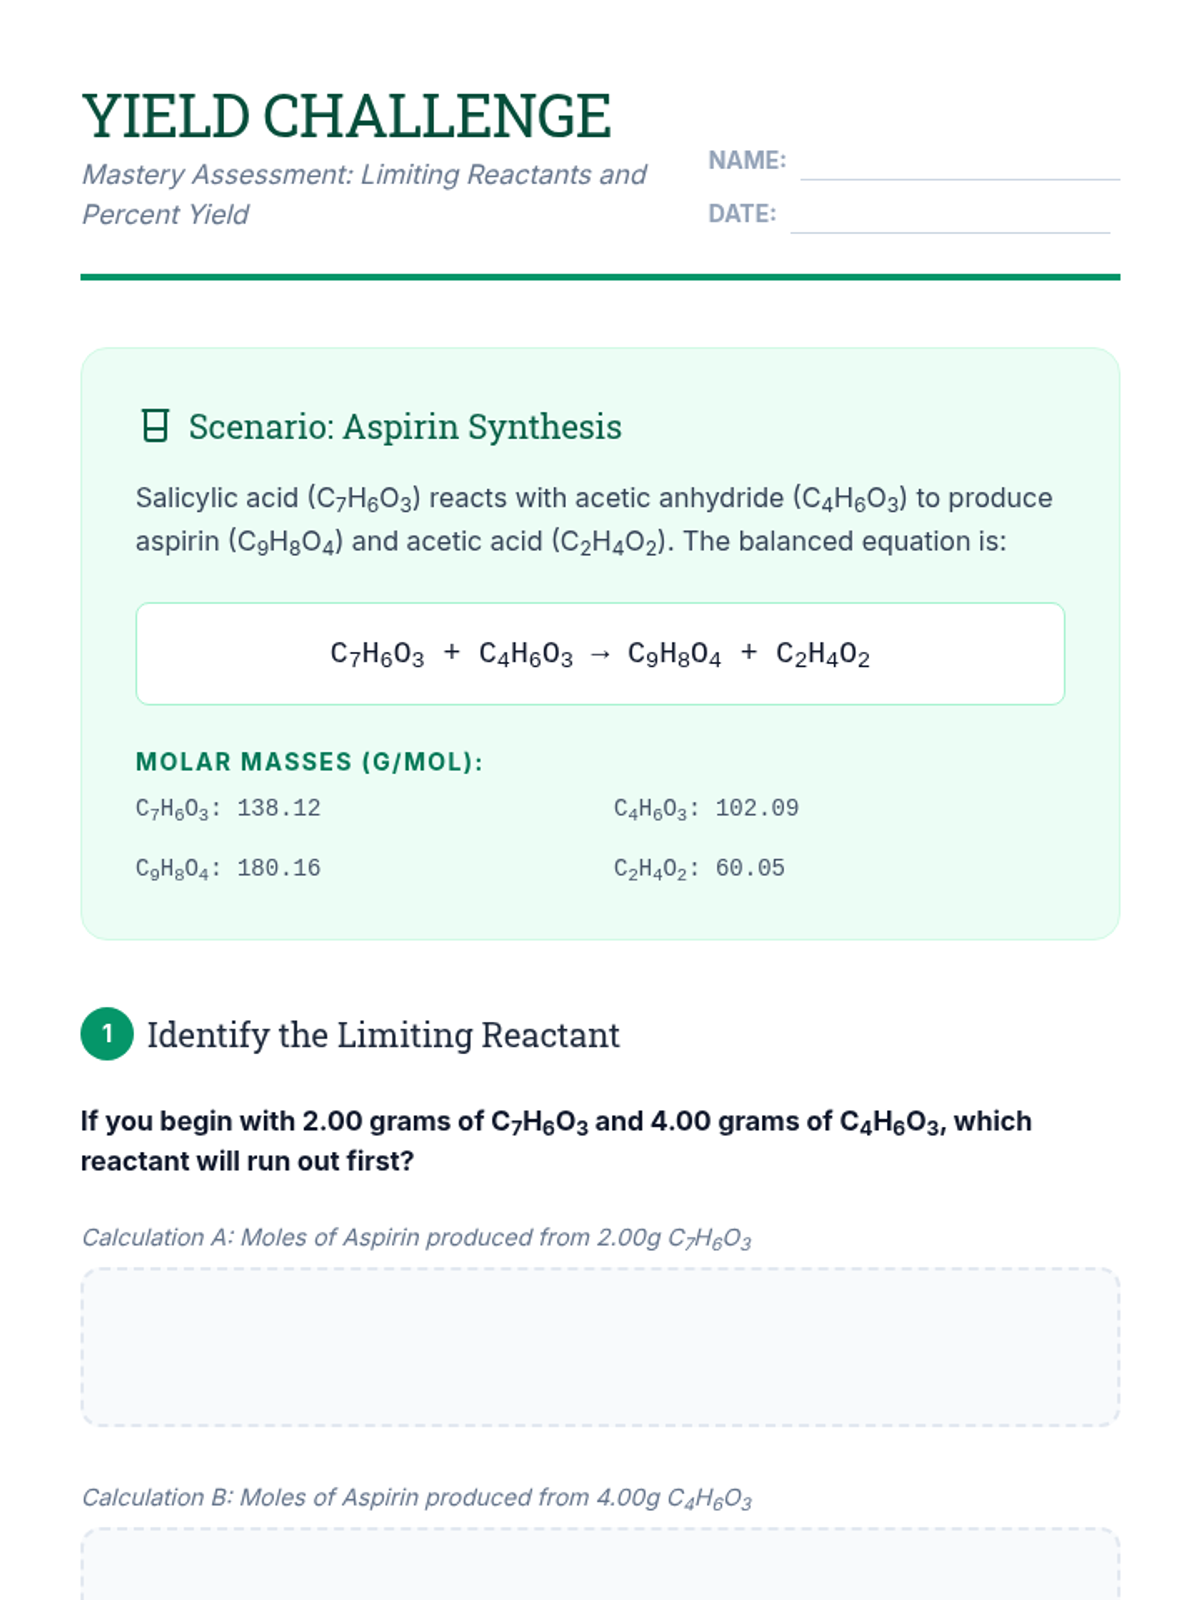Click the MOLAR MASSES (G/MOL) label
1200x1600 pixels.
(309, 762)
